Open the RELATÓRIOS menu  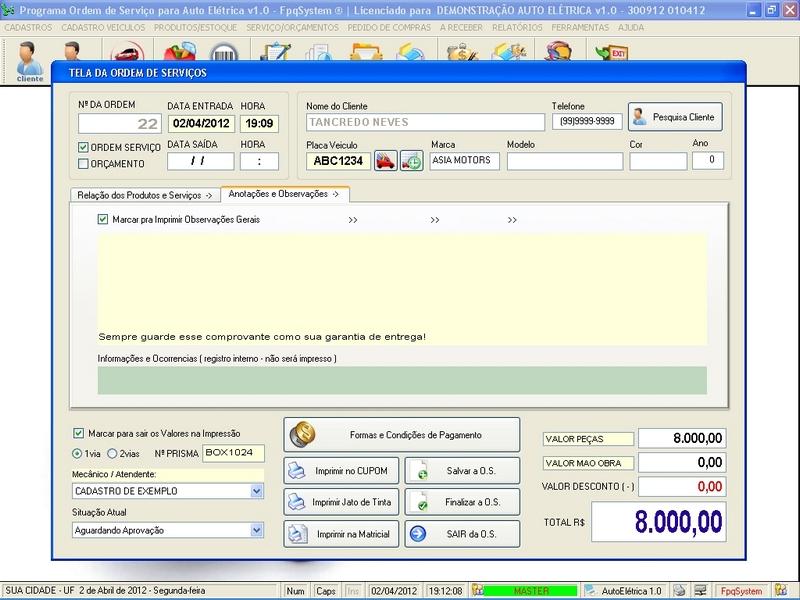point(519,27)
